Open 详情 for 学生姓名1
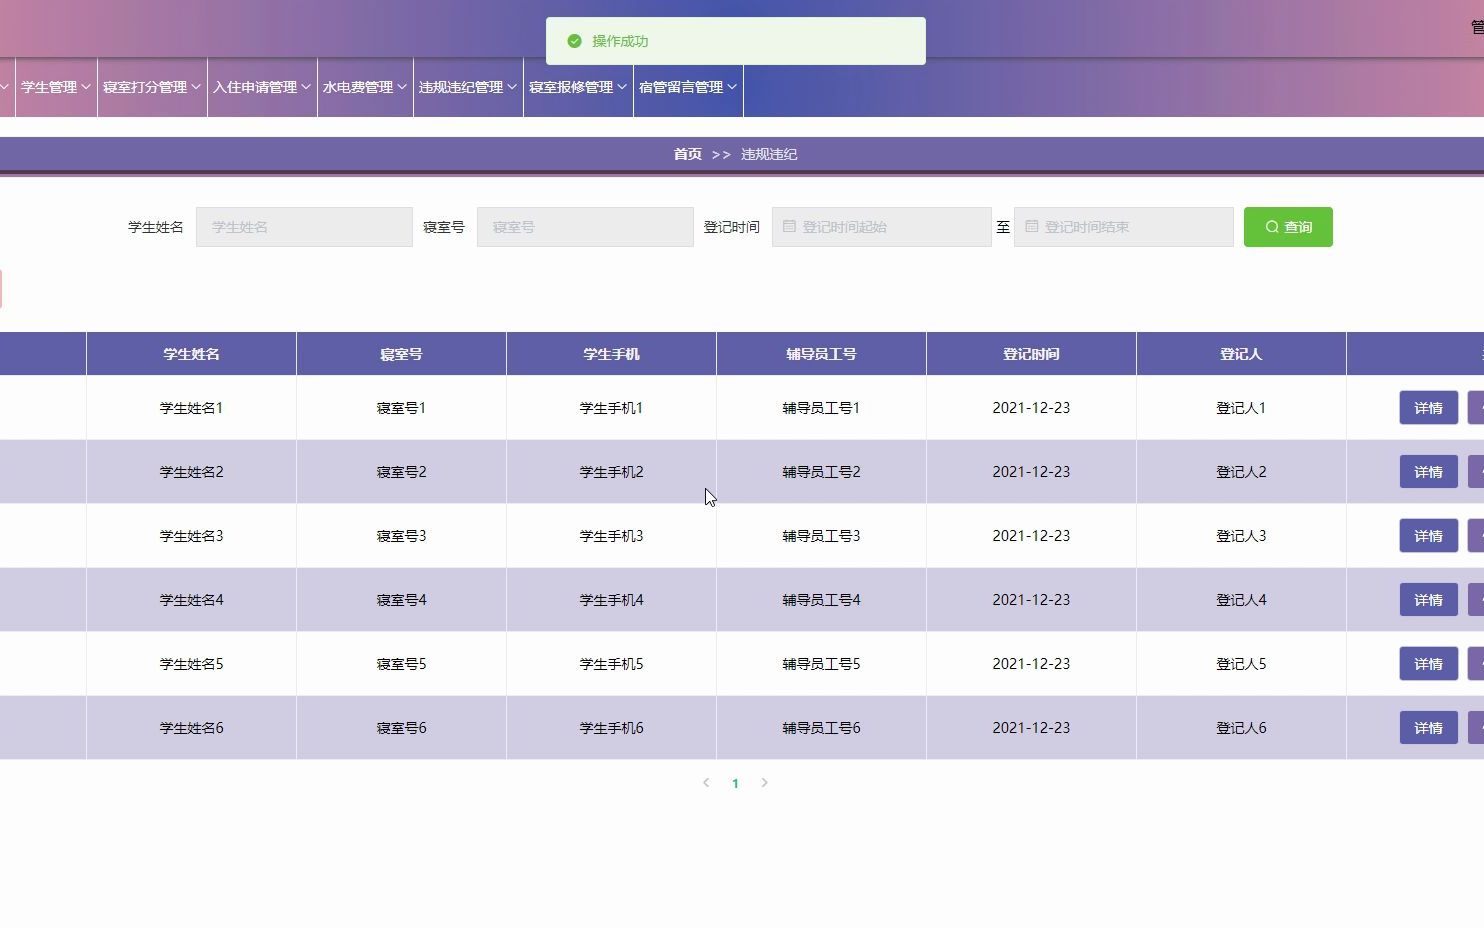Image resolution: width=1484 pixels, height=928 pixels. click(x=1427, y=407)
